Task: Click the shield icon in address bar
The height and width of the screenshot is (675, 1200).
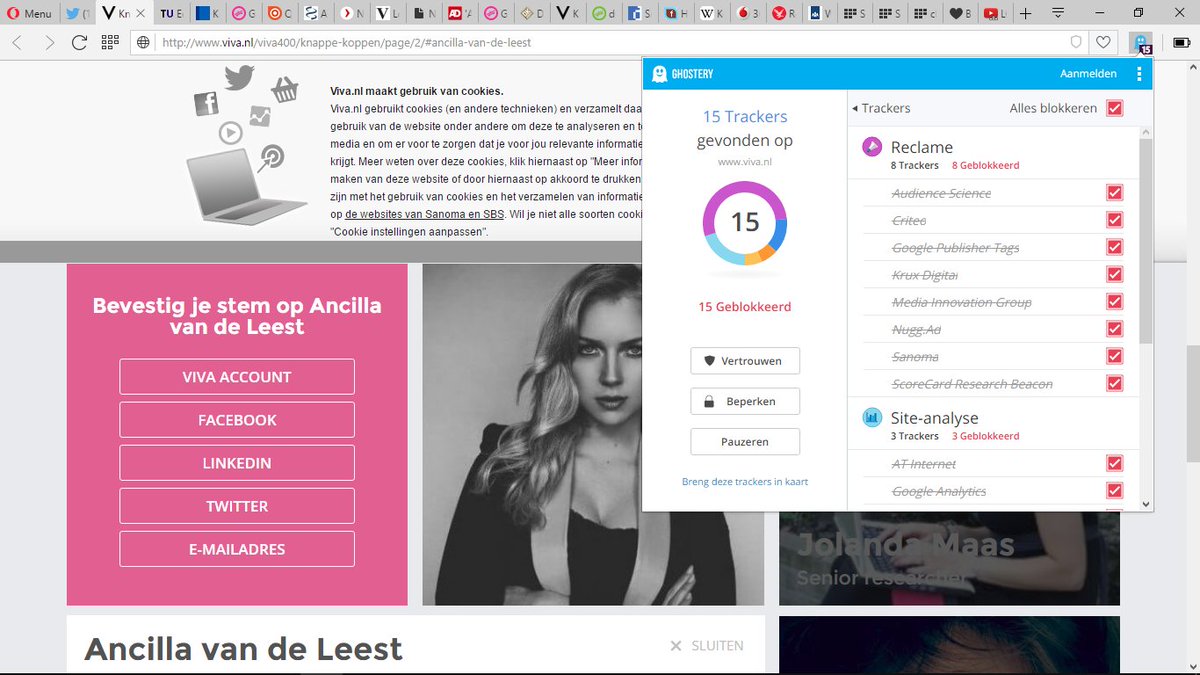Action: [1076, 42]
